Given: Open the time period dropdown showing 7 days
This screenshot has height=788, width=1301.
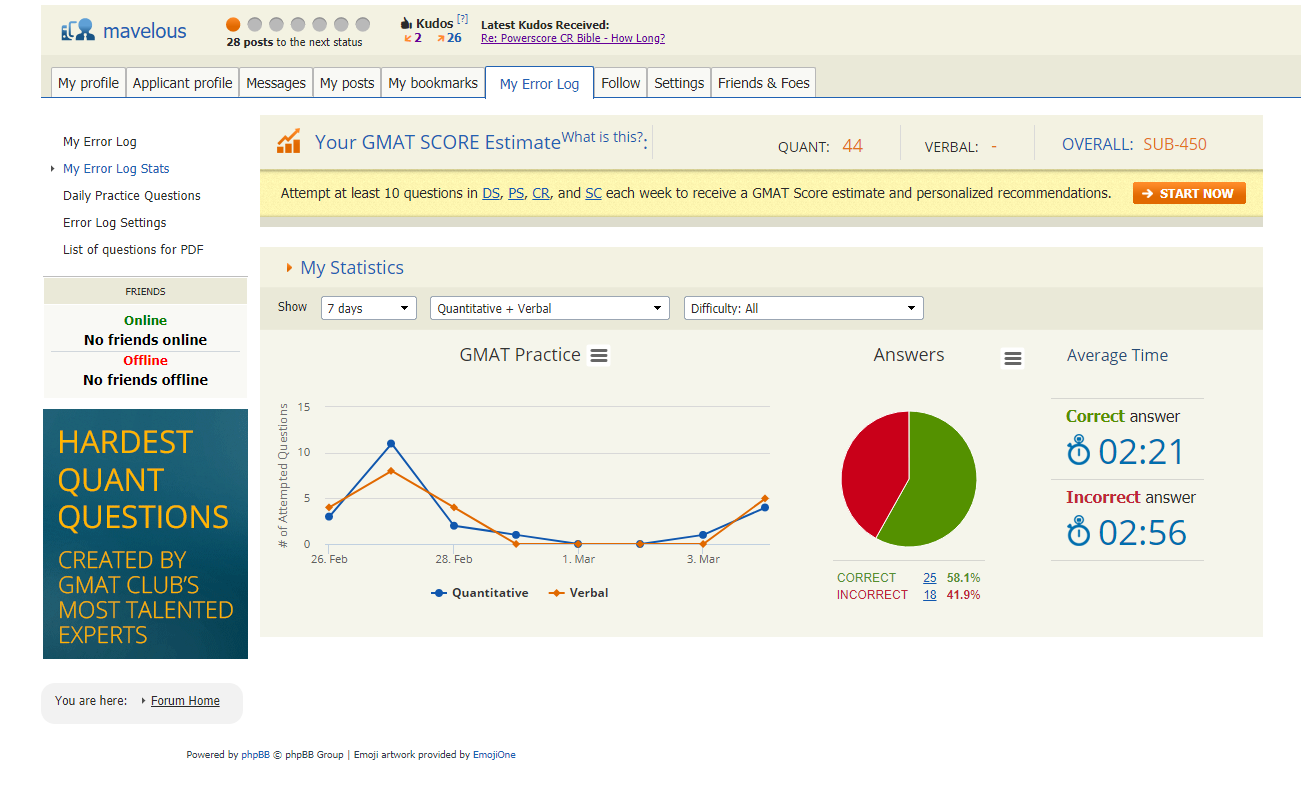Looking at the screenshot, I should [368, 308].
